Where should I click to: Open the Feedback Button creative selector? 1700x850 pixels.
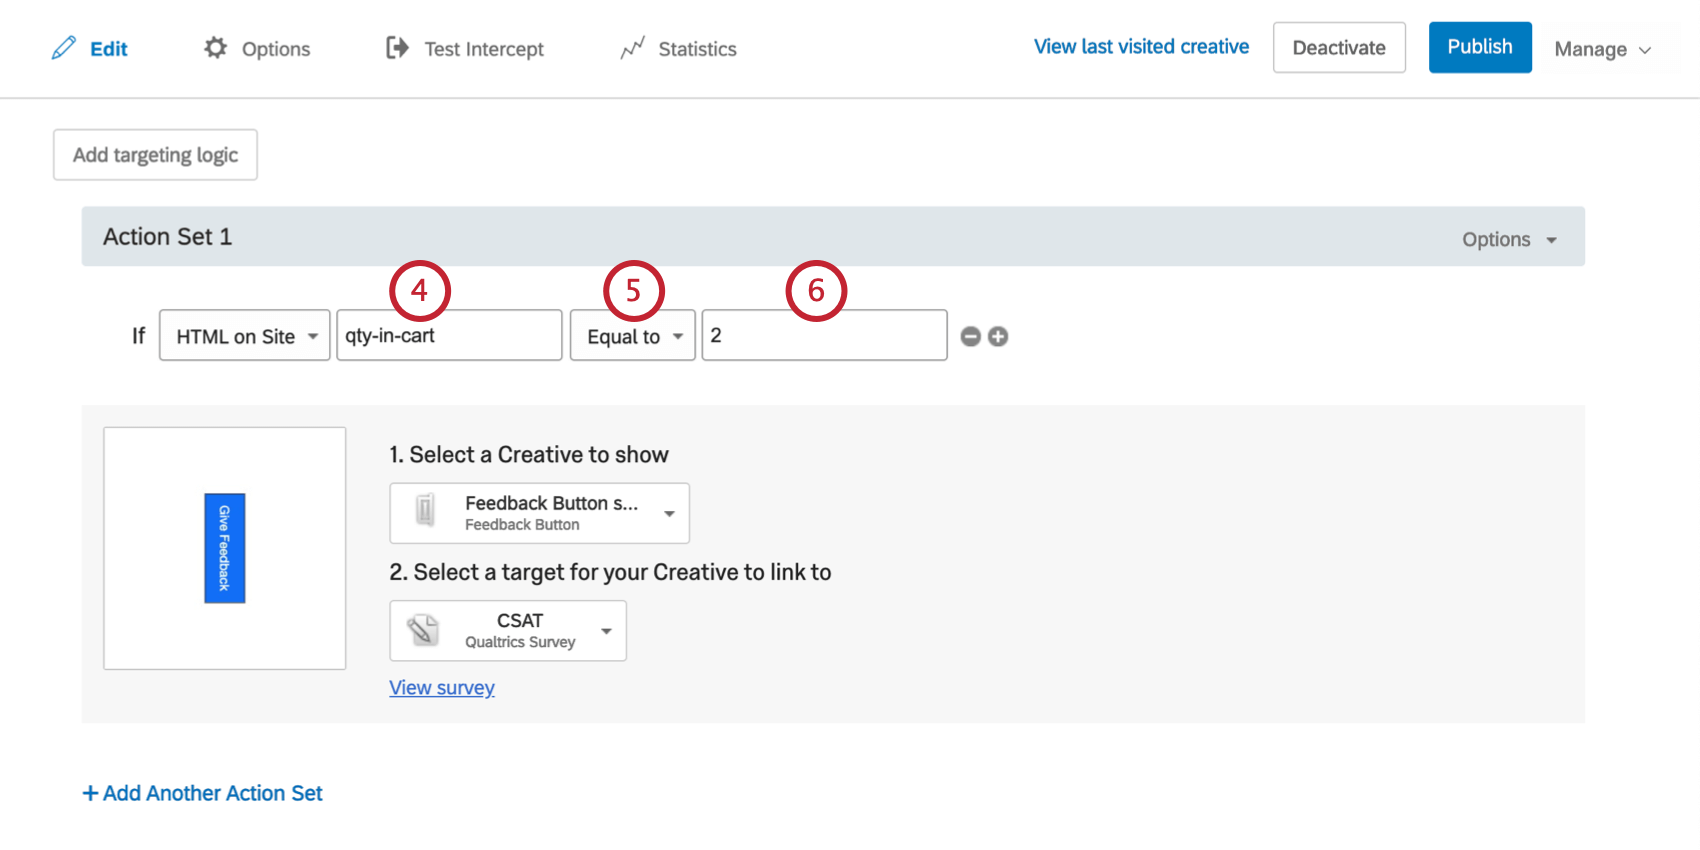(x=539, y=513)
